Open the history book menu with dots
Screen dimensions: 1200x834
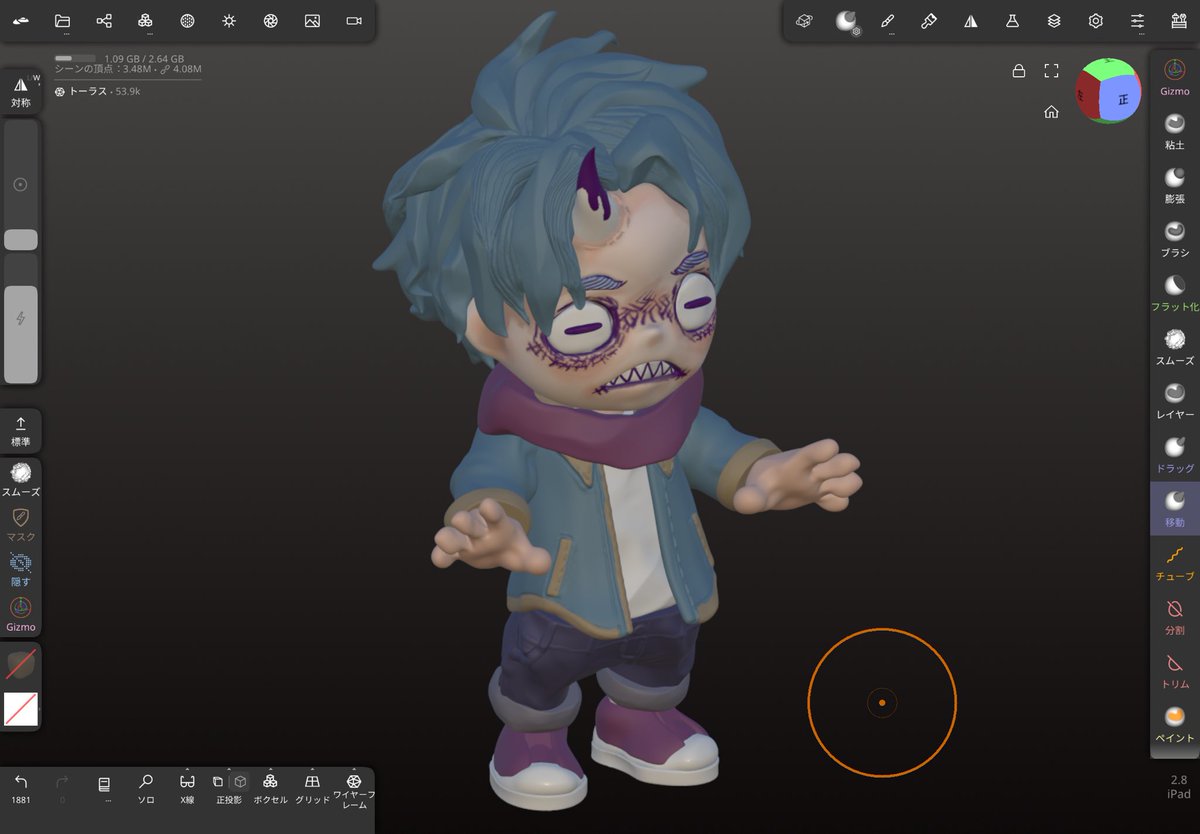(x=104, y=789)
